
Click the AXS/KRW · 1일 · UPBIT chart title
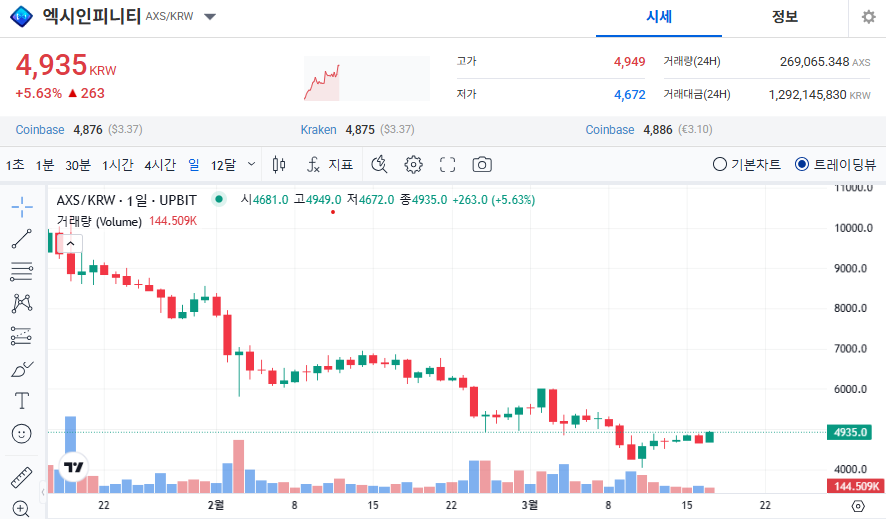[x=127, y=200]
